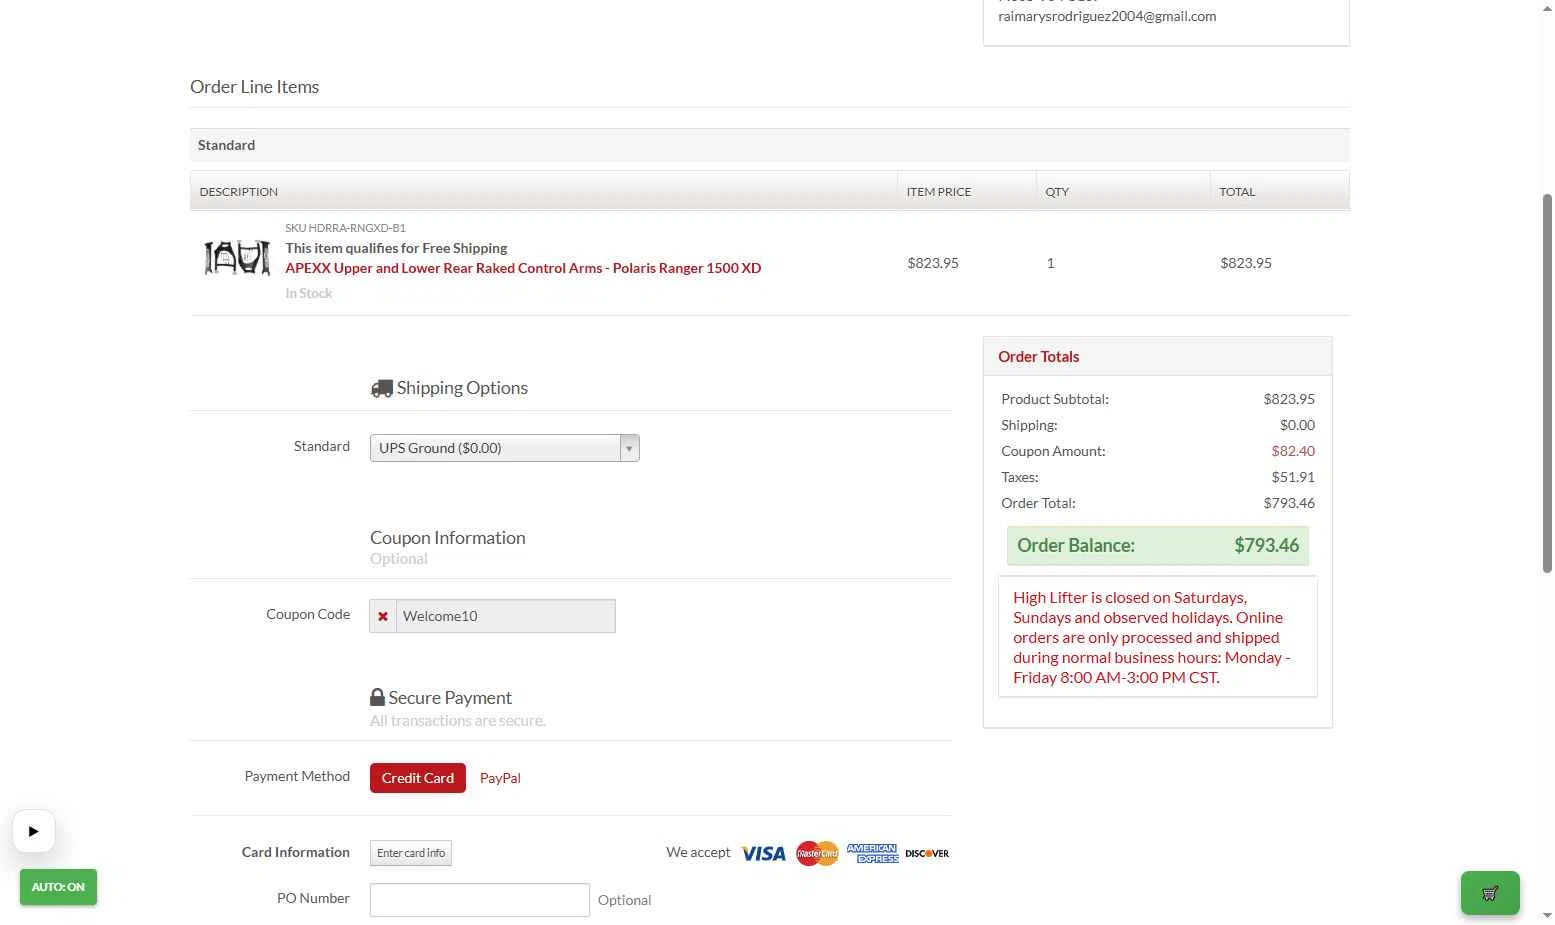
Task: Toggle the AUTO: ON button
Action: pyautogui.click(x=58, y=887)
